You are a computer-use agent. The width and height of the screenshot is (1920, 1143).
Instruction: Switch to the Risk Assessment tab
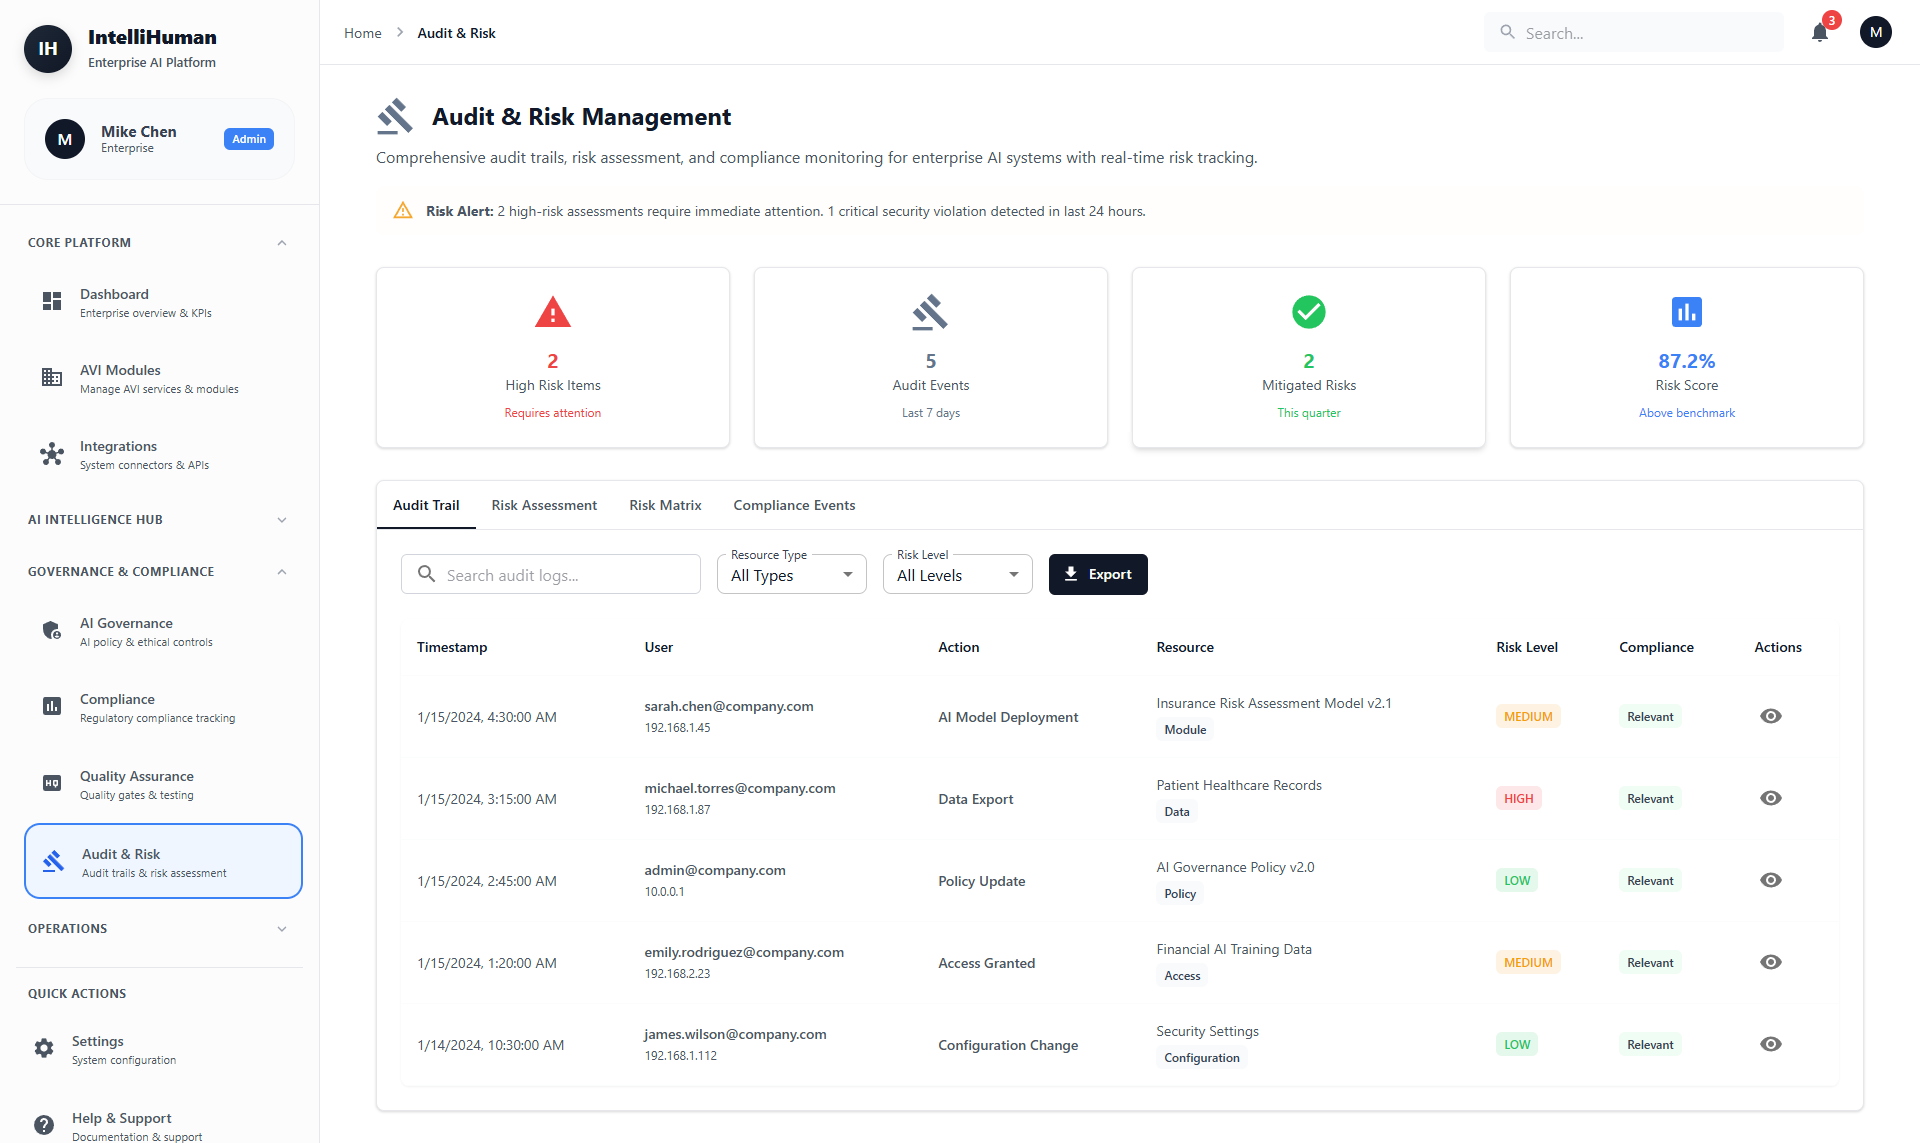click(x=544, y=505)
